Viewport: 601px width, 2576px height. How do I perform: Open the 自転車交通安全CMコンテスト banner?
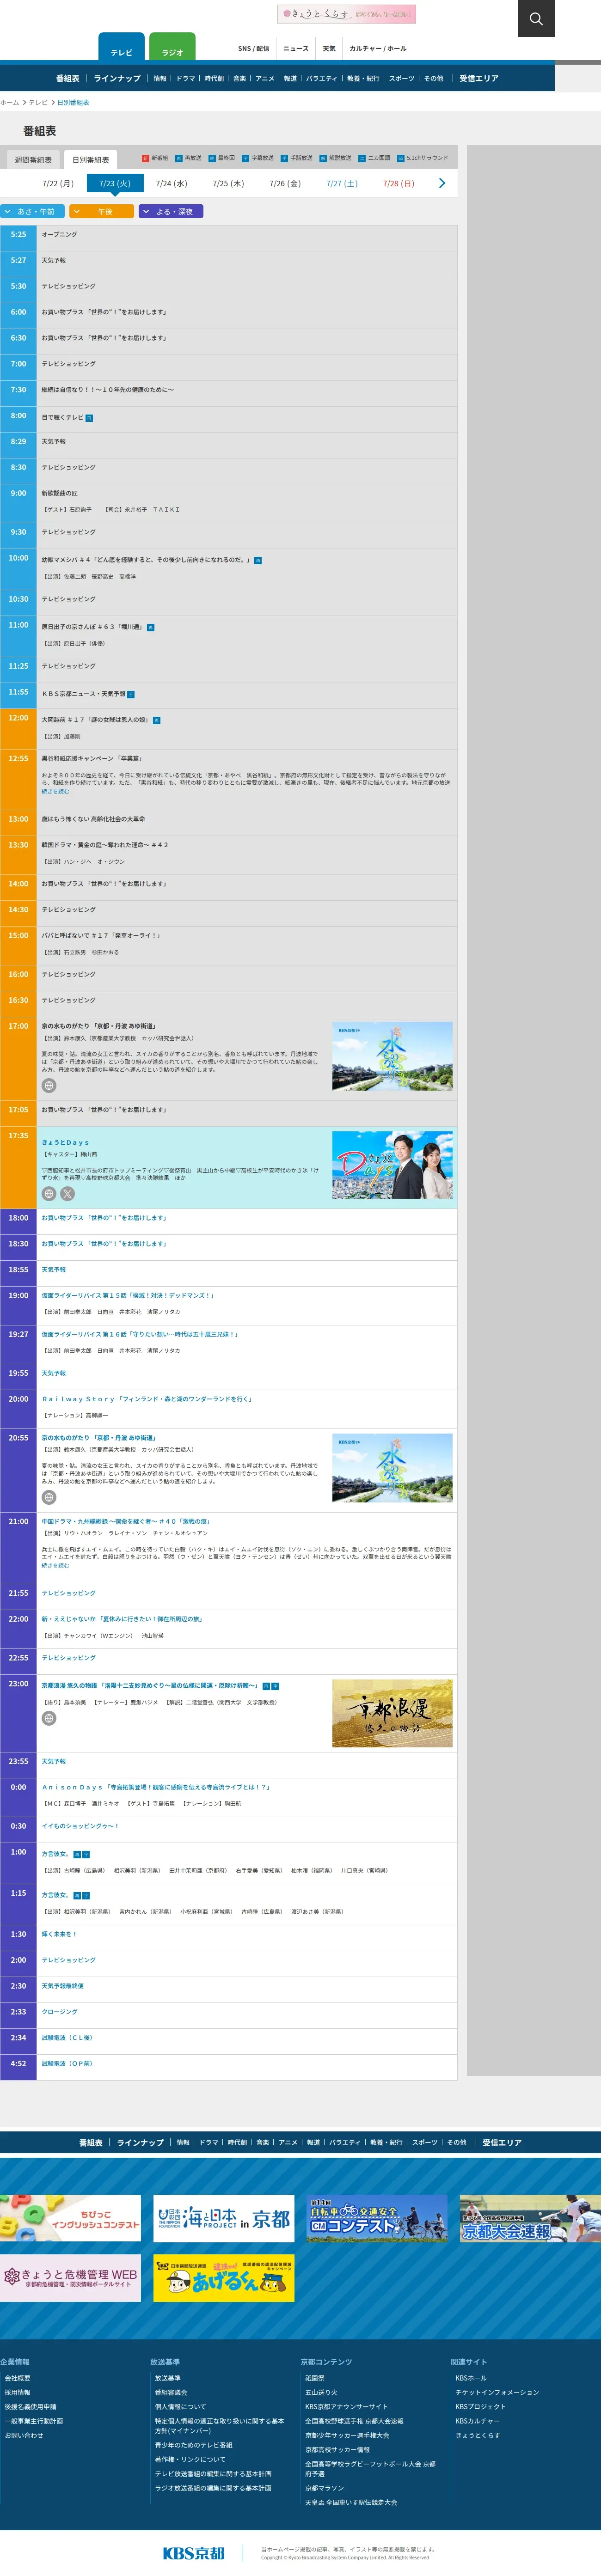pos(377,2218)
